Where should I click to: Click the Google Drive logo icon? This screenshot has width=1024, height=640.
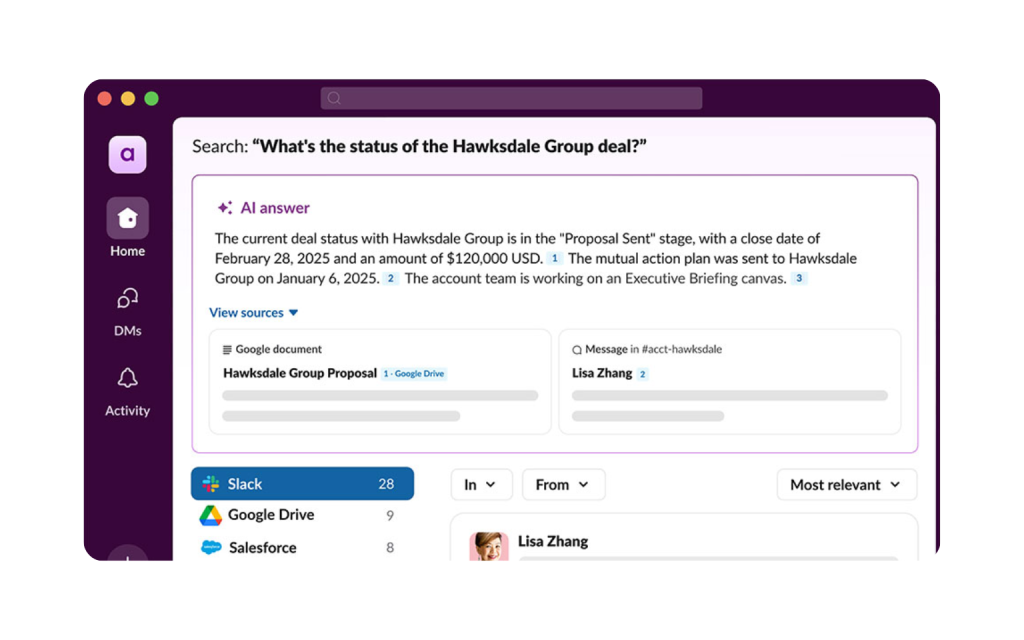[x=210, y=515]
